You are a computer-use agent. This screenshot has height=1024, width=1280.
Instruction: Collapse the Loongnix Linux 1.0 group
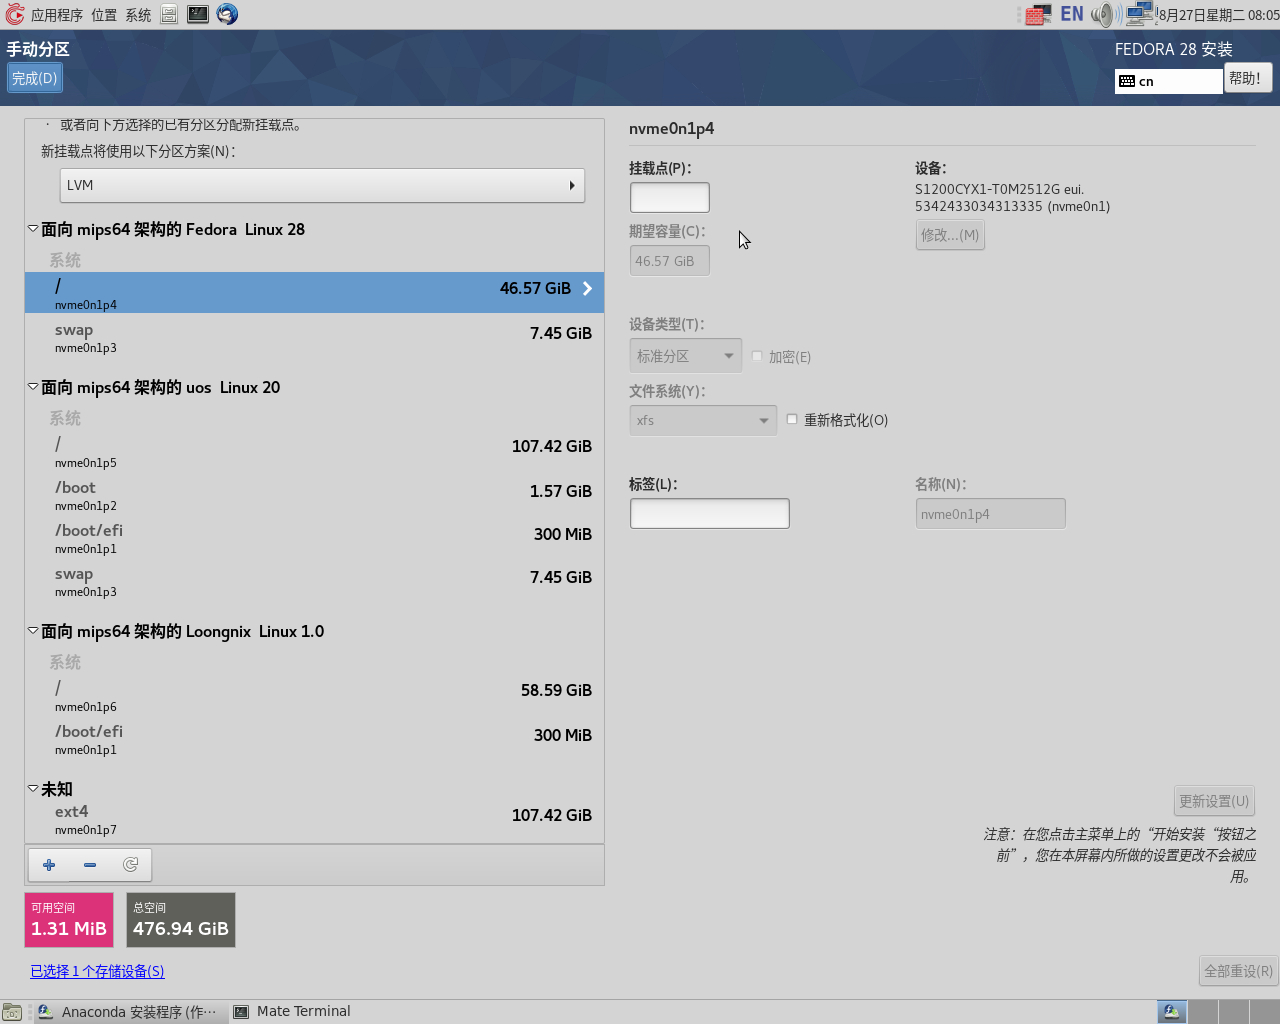point(33,631)
